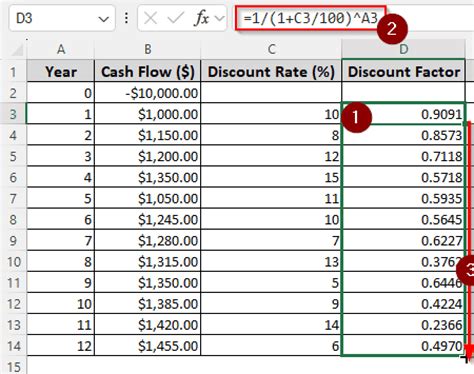Select discount rate cell with value 15
Image resolution: width=474 pixels, height=374 pixels.
(x=271, y=177)
